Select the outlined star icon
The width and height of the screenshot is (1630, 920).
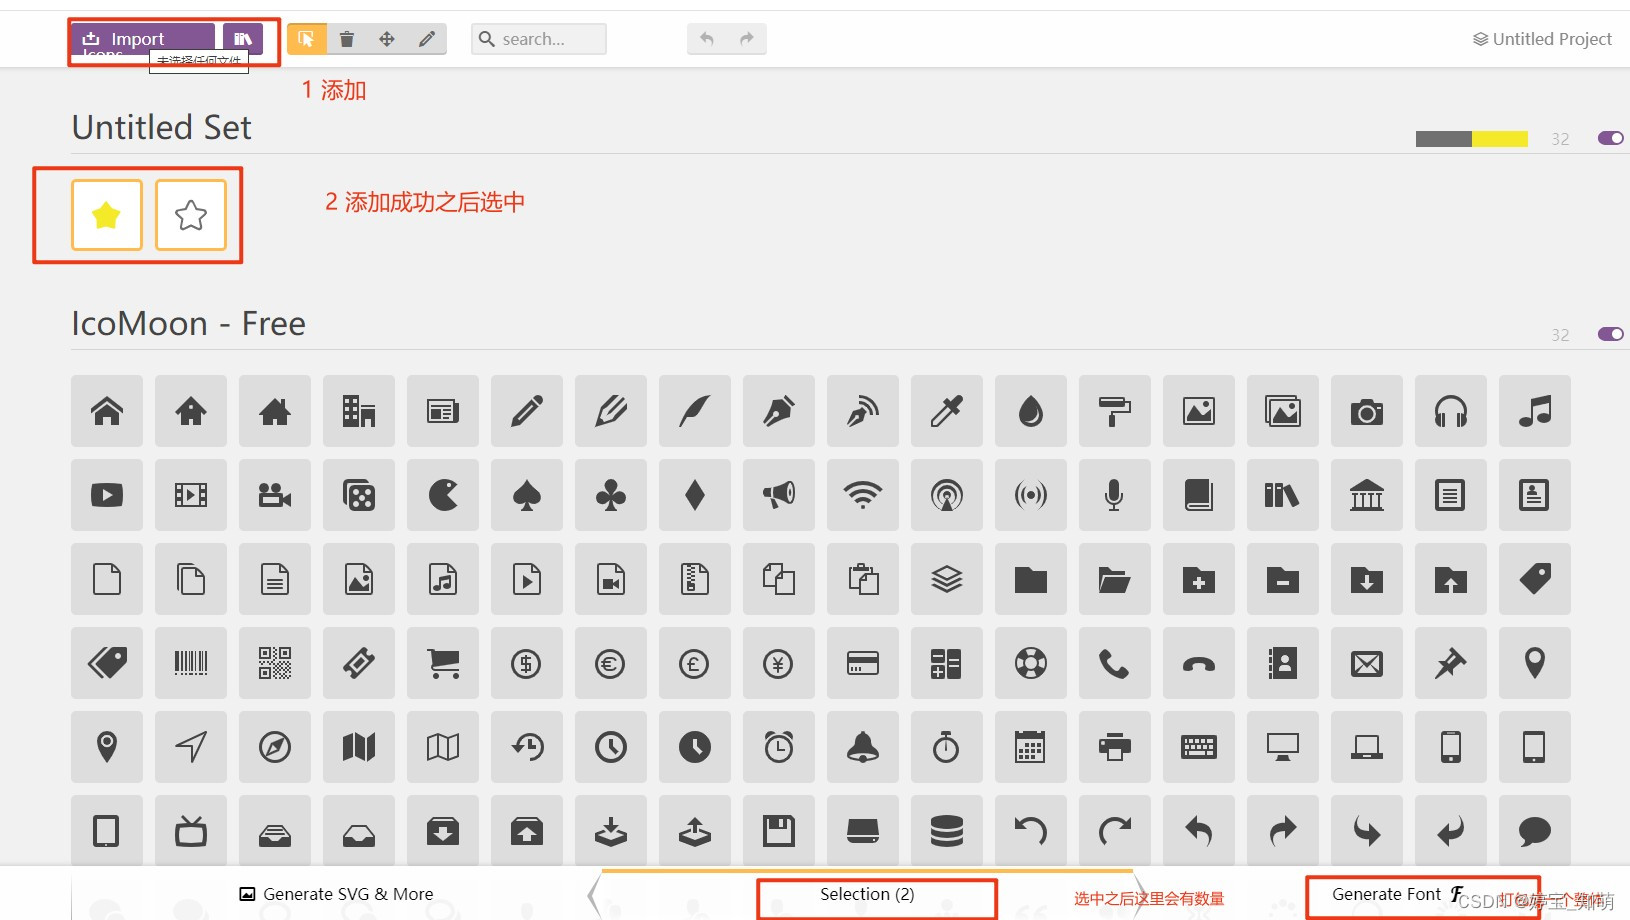[191, 215]
